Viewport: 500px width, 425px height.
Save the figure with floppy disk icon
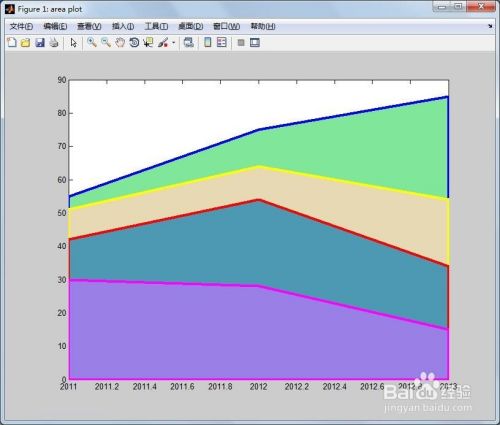[x=40, y=43]
